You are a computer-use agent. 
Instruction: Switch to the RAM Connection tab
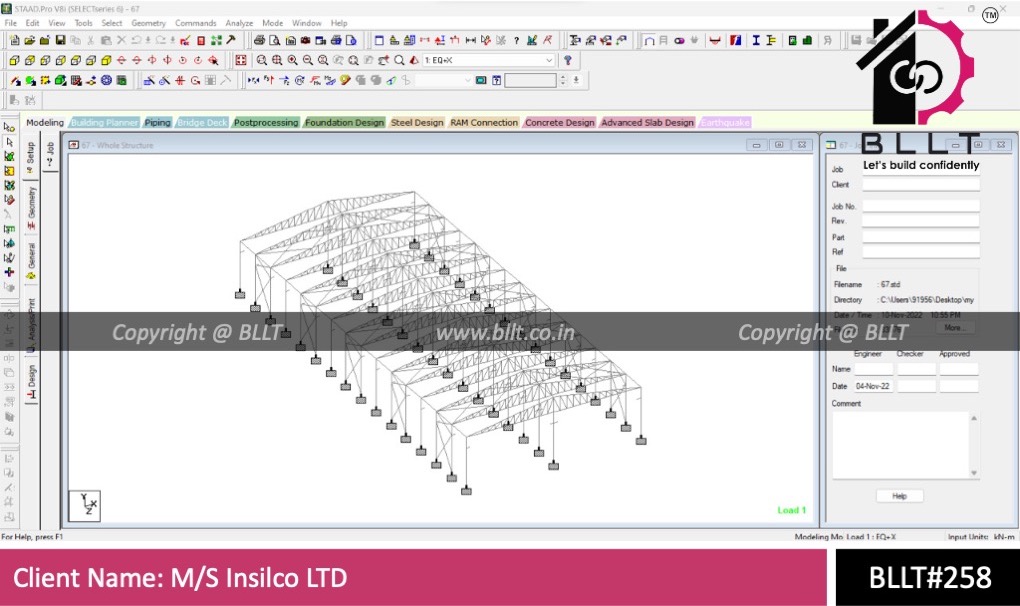(484, 122)
